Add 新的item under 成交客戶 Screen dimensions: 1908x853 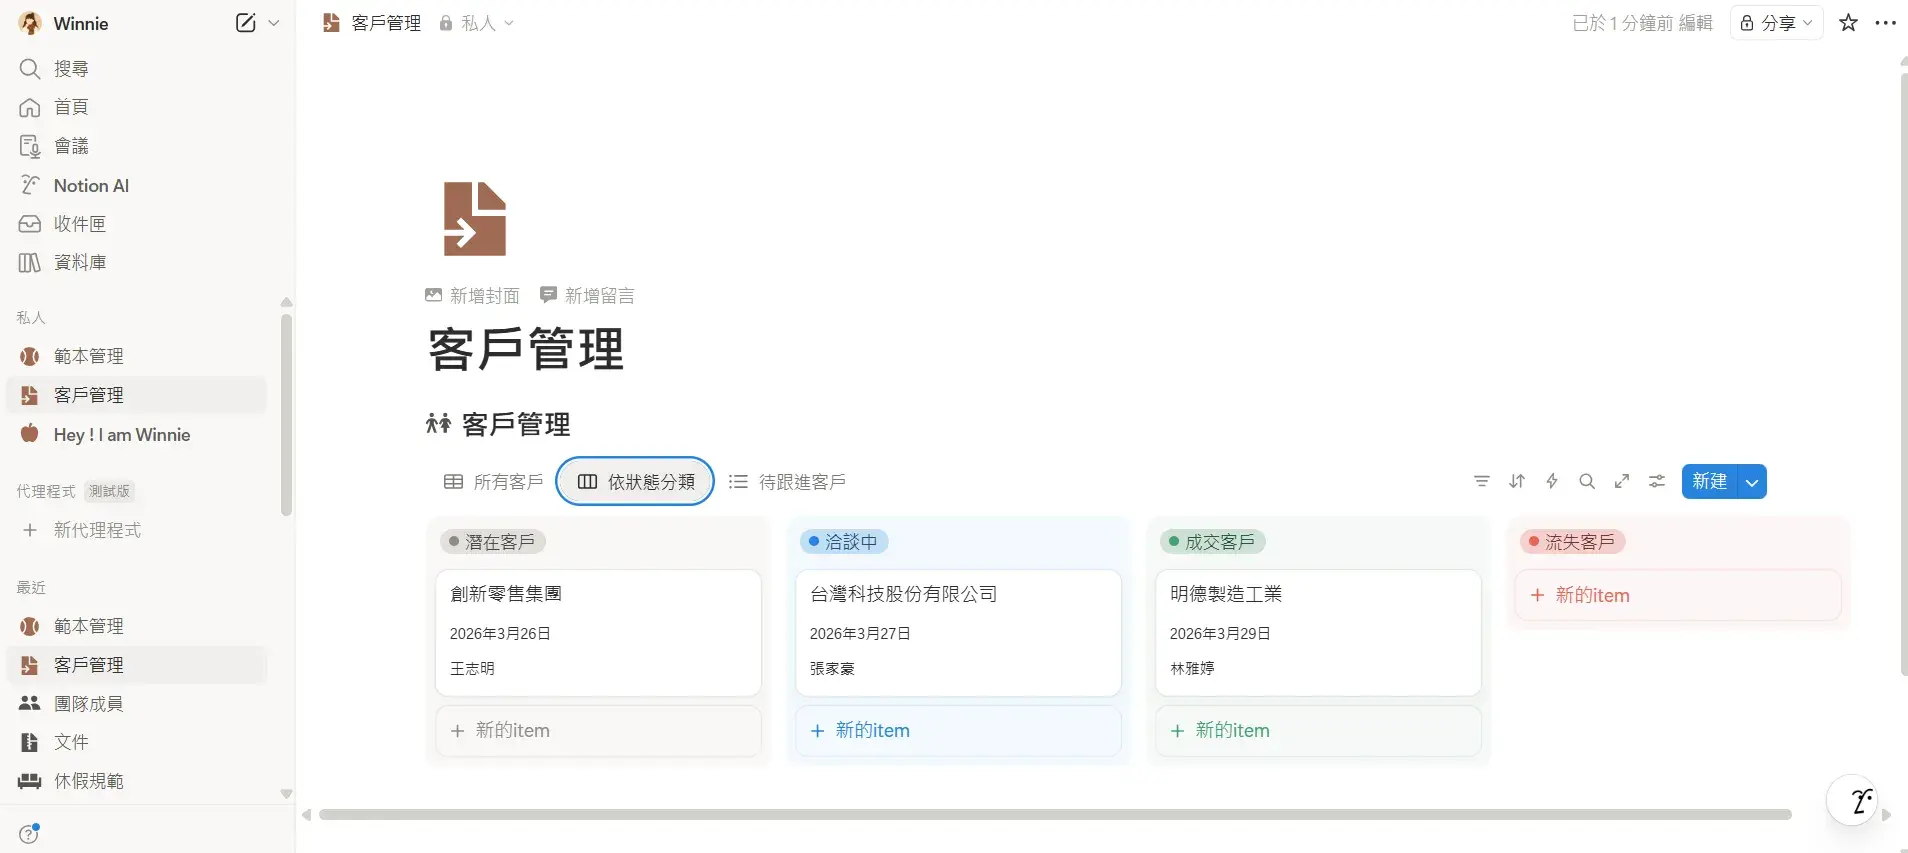[1318, 731]
